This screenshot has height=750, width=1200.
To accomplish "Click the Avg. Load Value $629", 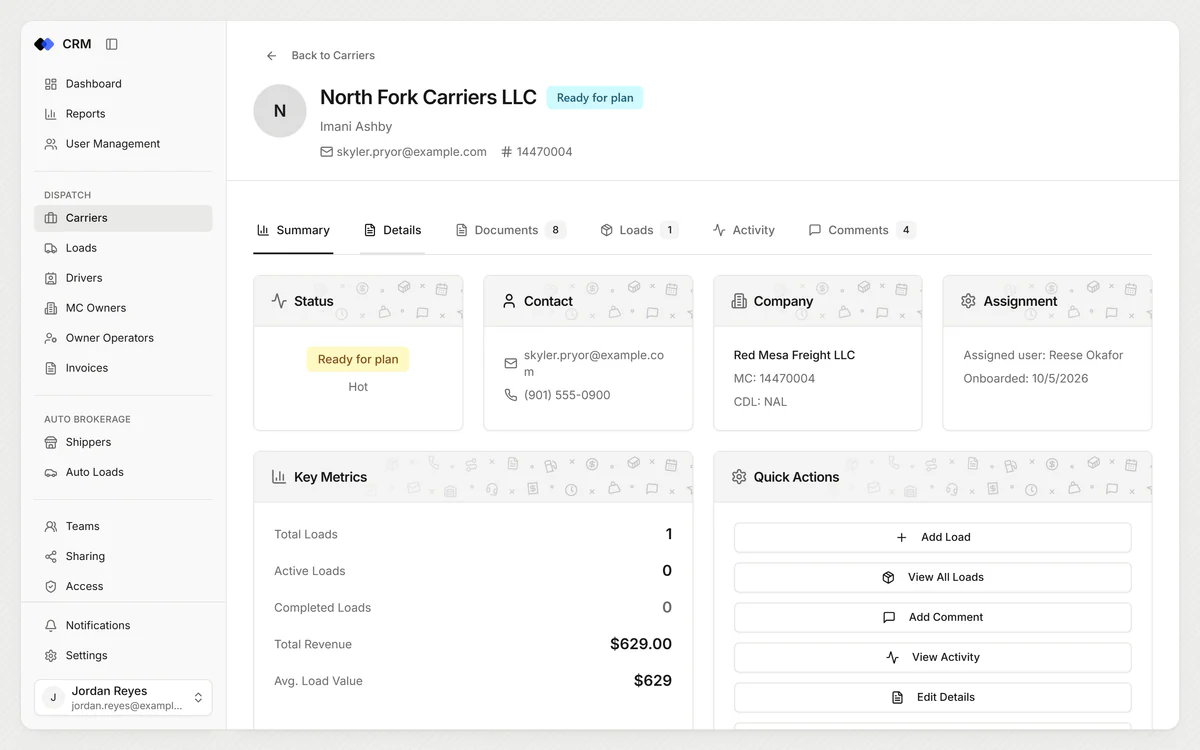I will [x=653, y=681].
